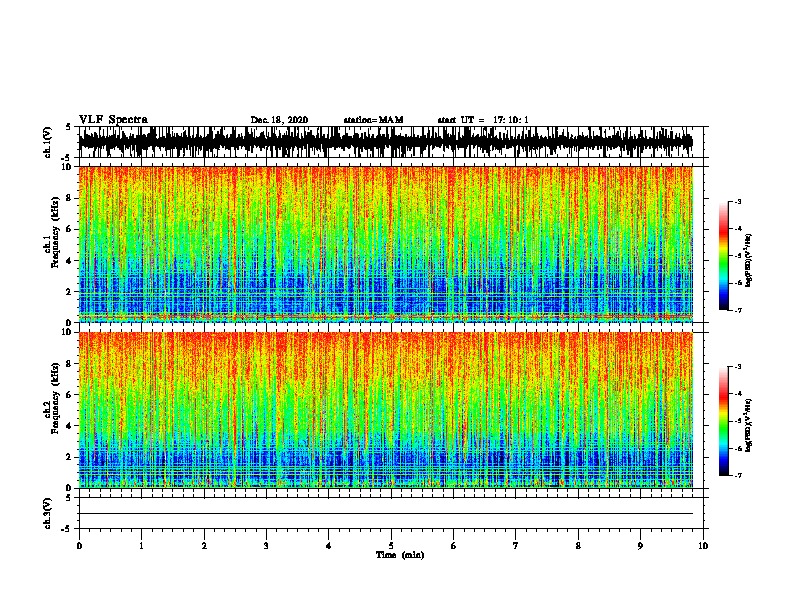Click time axis tick label "8"
This screenshot has width=792, height=612.
point(578,546)
